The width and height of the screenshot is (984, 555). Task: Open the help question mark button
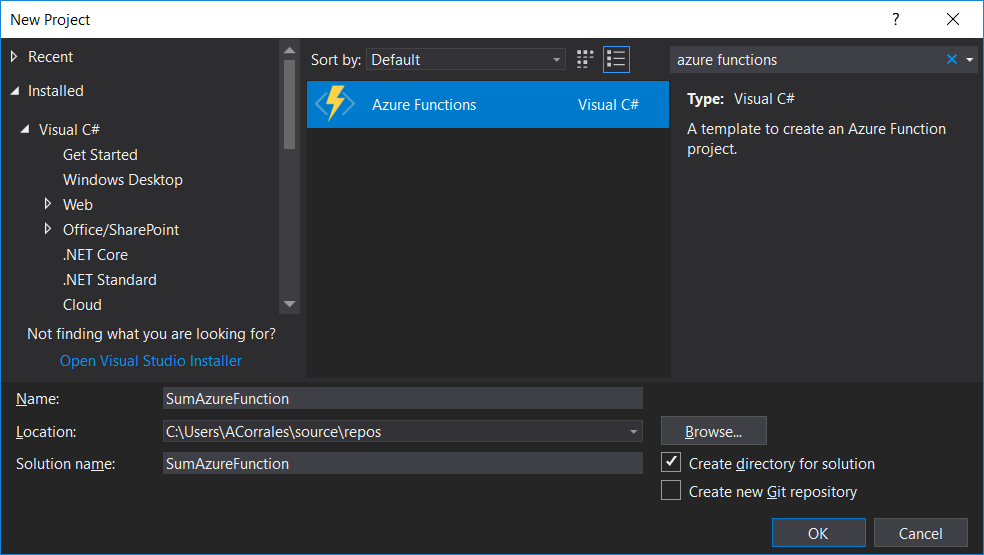(896, 19)
